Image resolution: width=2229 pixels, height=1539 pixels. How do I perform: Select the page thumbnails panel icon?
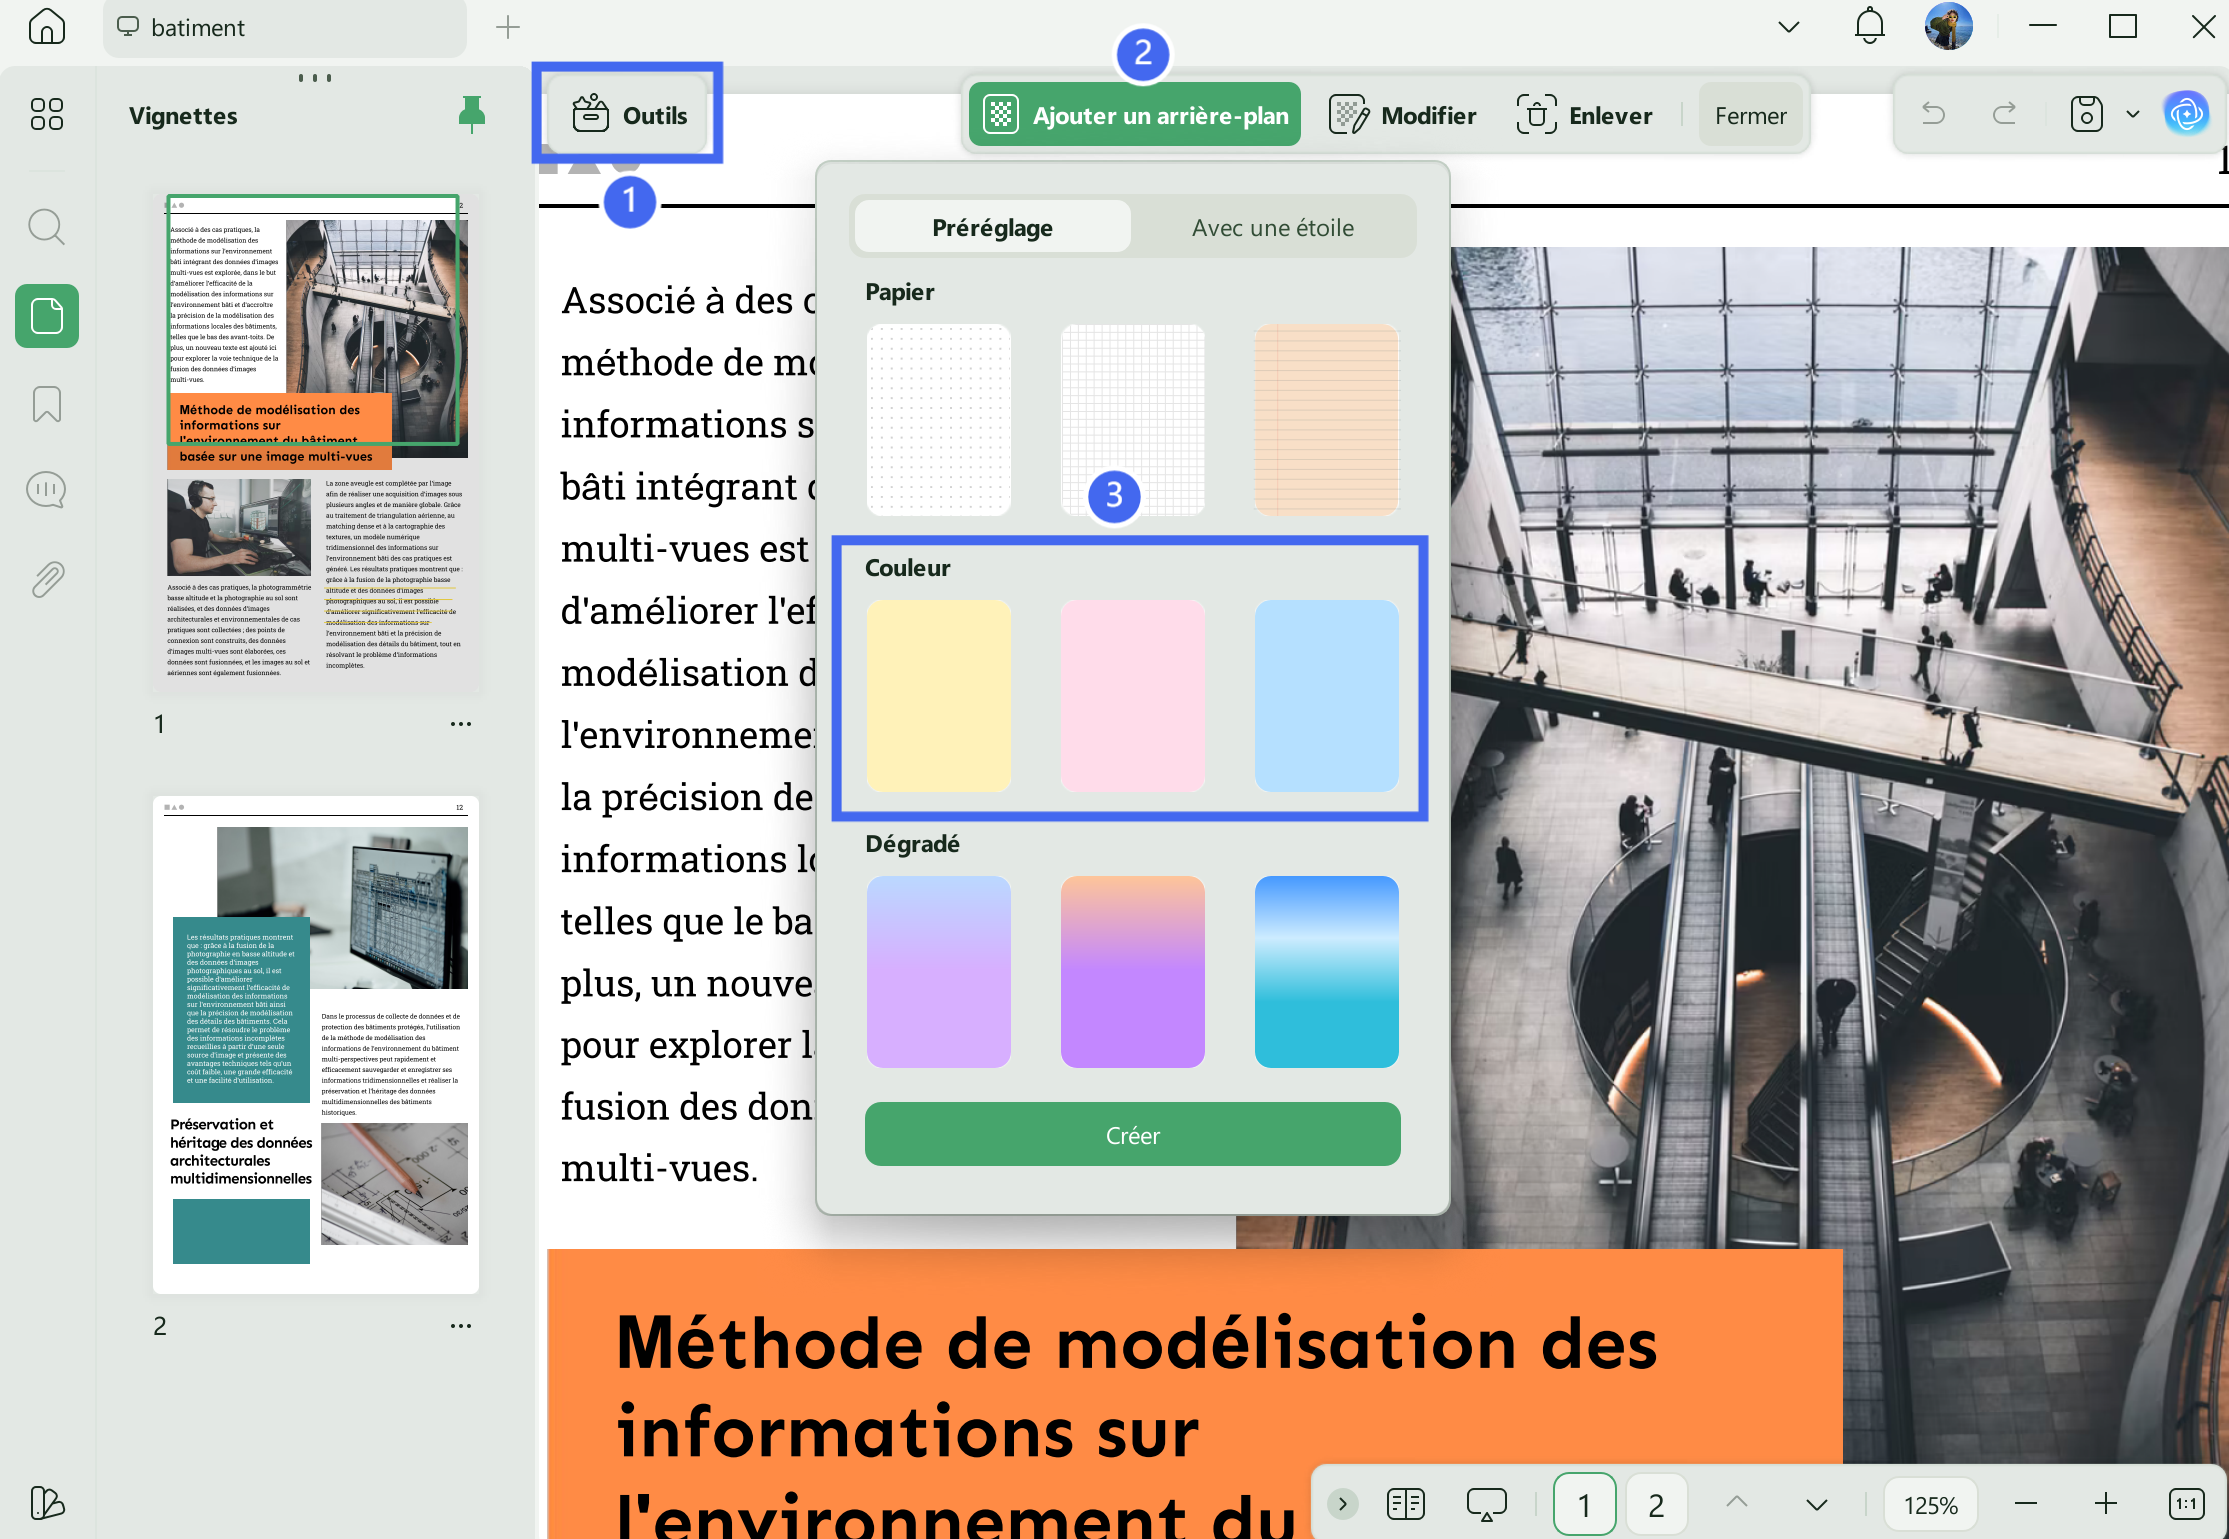(47, 316)
